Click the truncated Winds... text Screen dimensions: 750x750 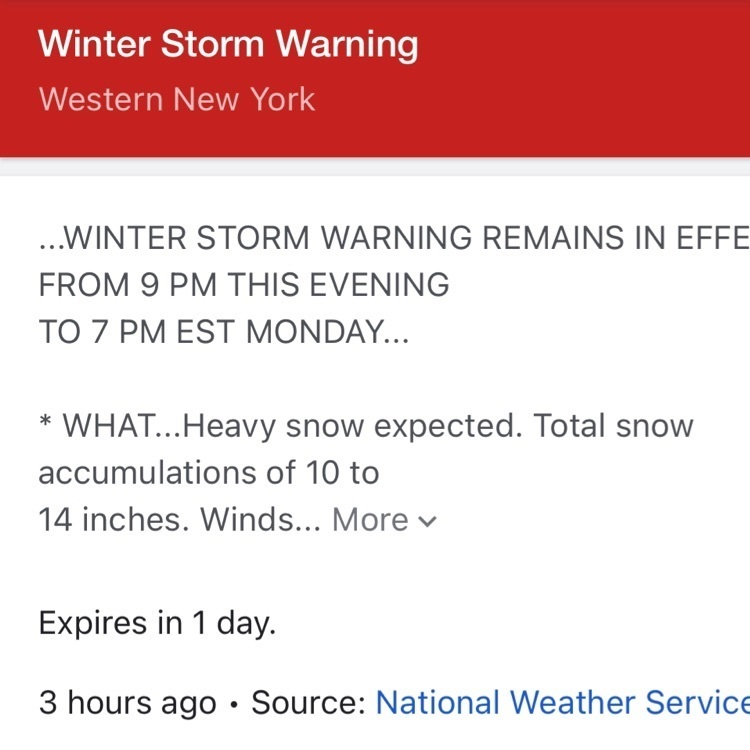pos(260,520)
